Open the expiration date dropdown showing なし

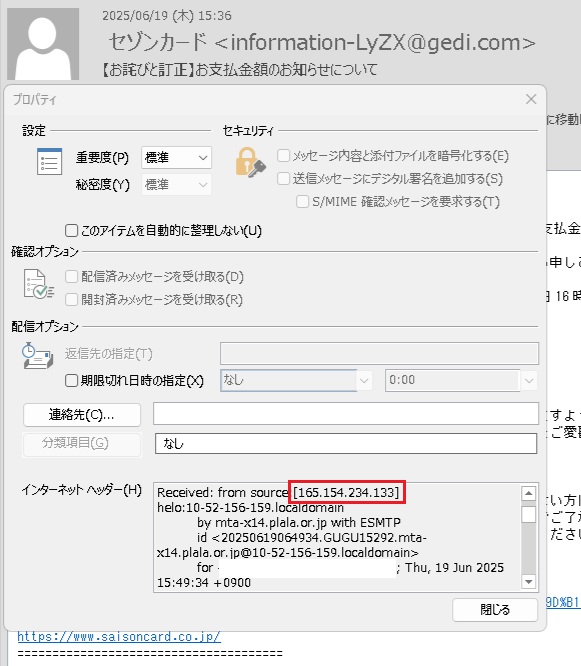tap(296, 380)
